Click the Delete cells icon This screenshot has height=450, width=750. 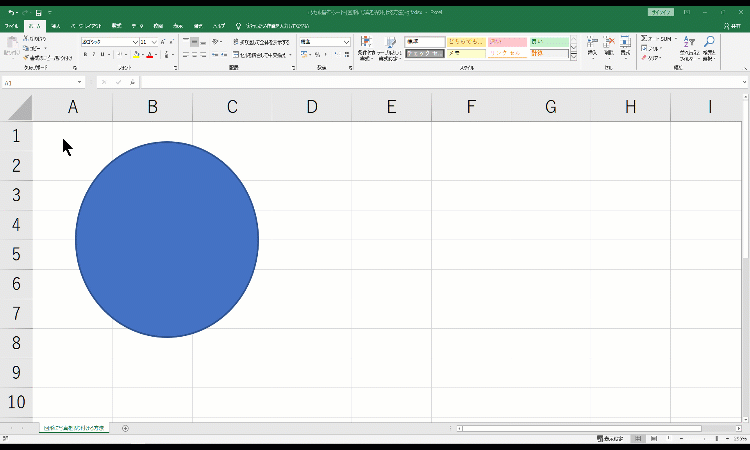tap(608, 45)
